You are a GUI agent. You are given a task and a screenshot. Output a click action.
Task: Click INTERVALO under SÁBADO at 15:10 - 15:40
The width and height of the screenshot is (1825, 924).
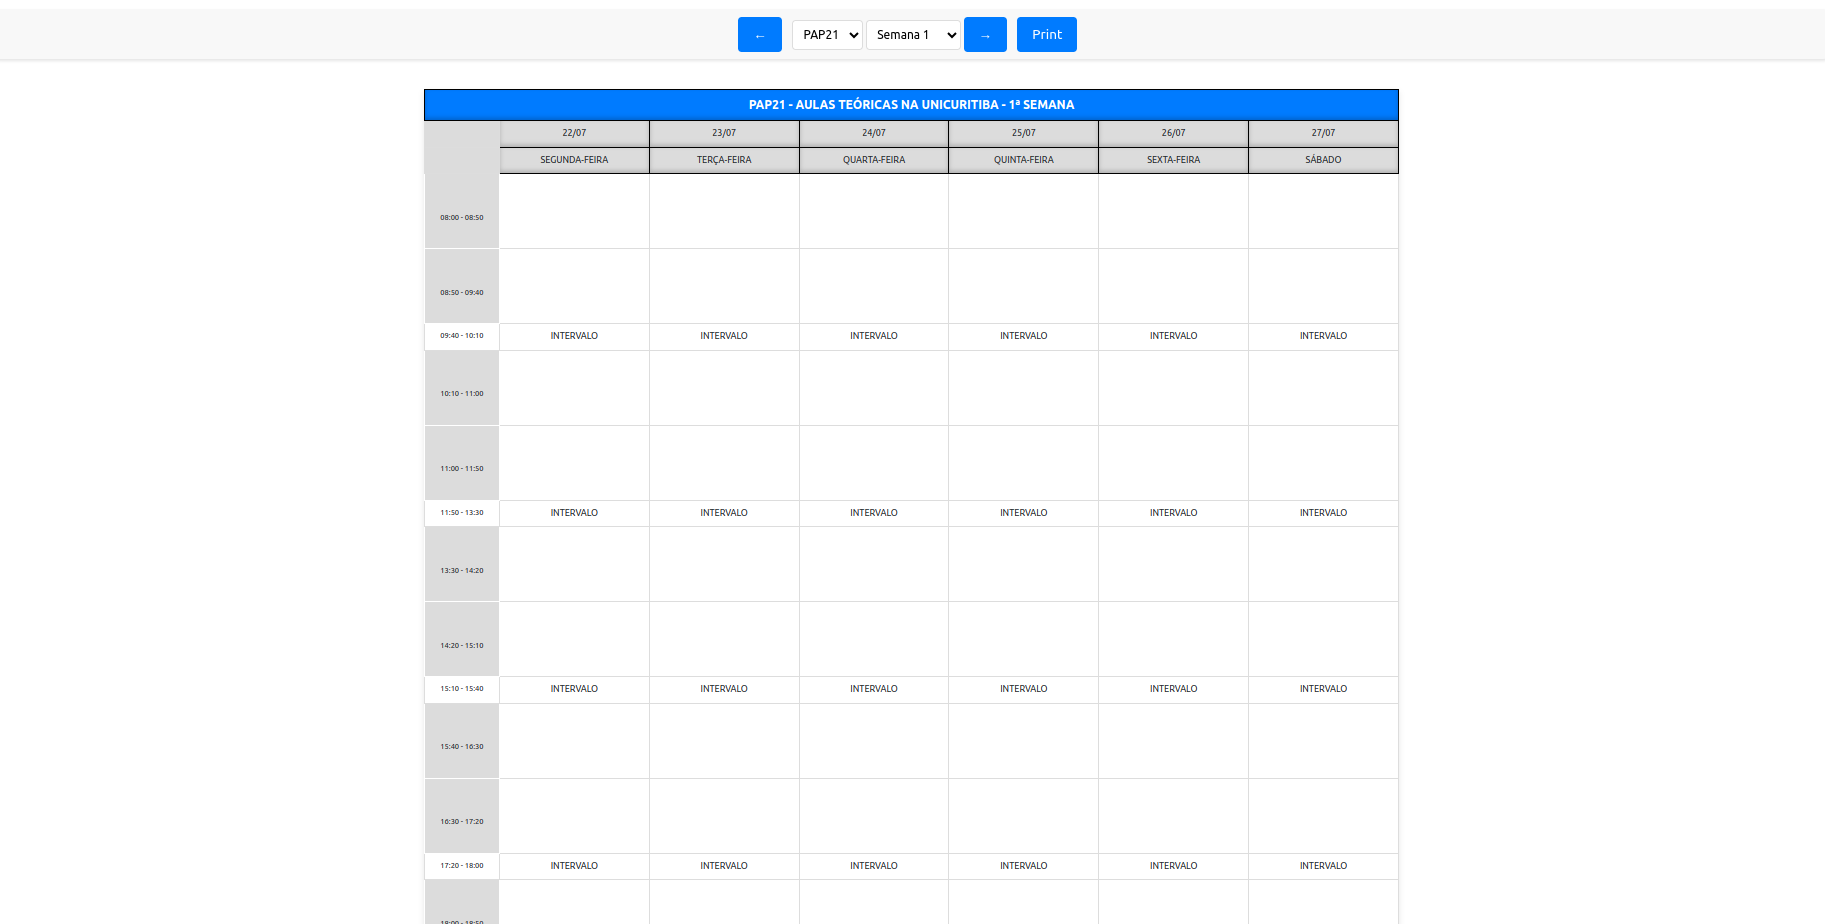point(1323,689)
